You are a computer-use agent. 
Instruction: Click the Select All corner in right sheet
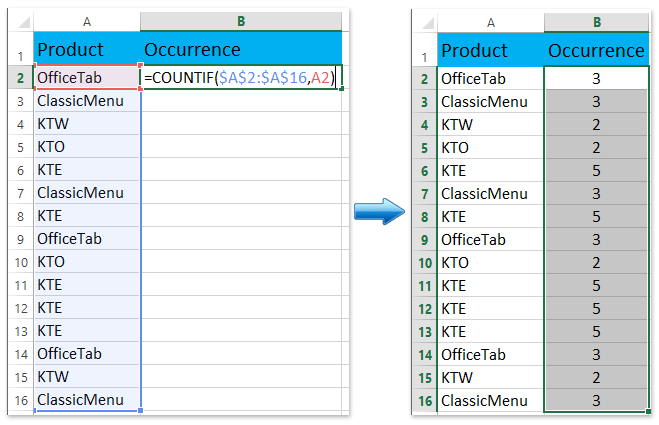coord(423,21)
